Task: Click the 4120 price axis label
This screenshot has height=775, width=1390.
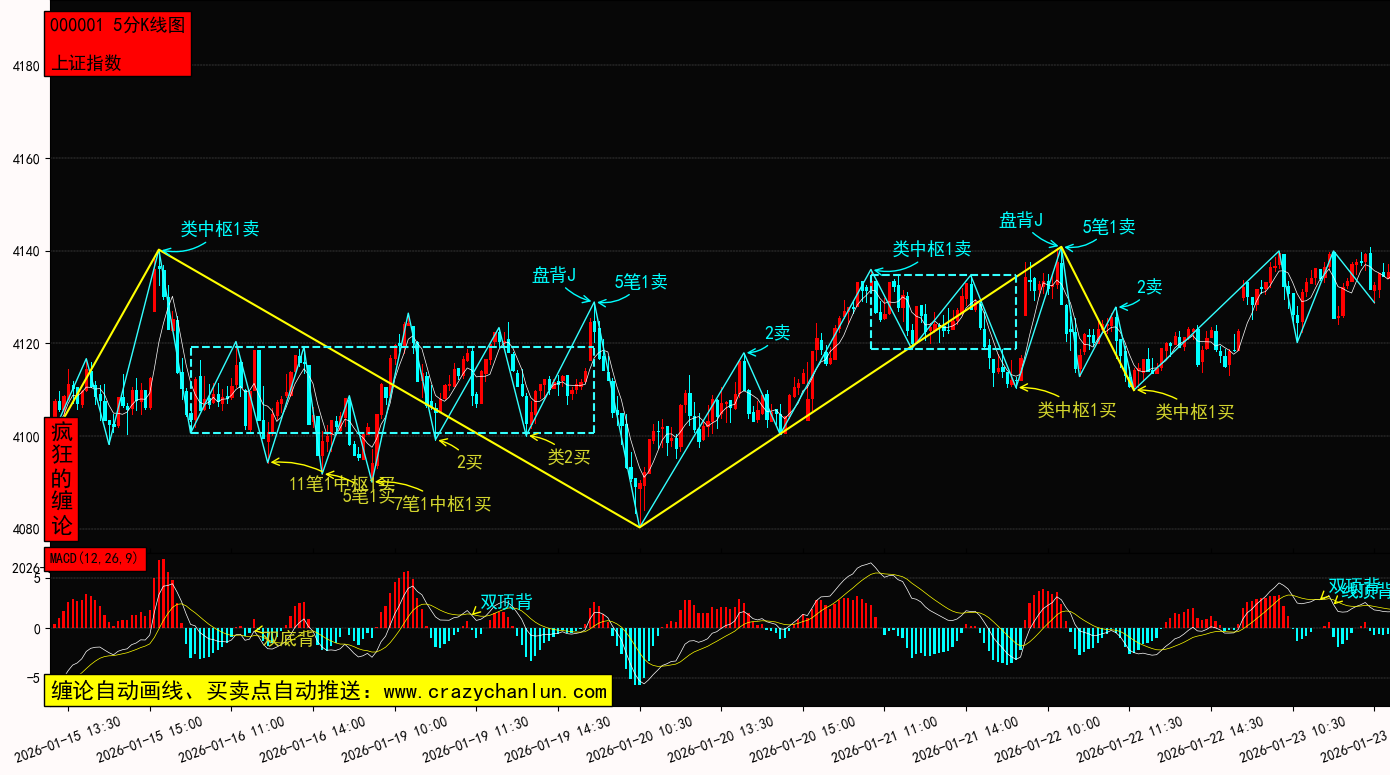Action: 25,344
